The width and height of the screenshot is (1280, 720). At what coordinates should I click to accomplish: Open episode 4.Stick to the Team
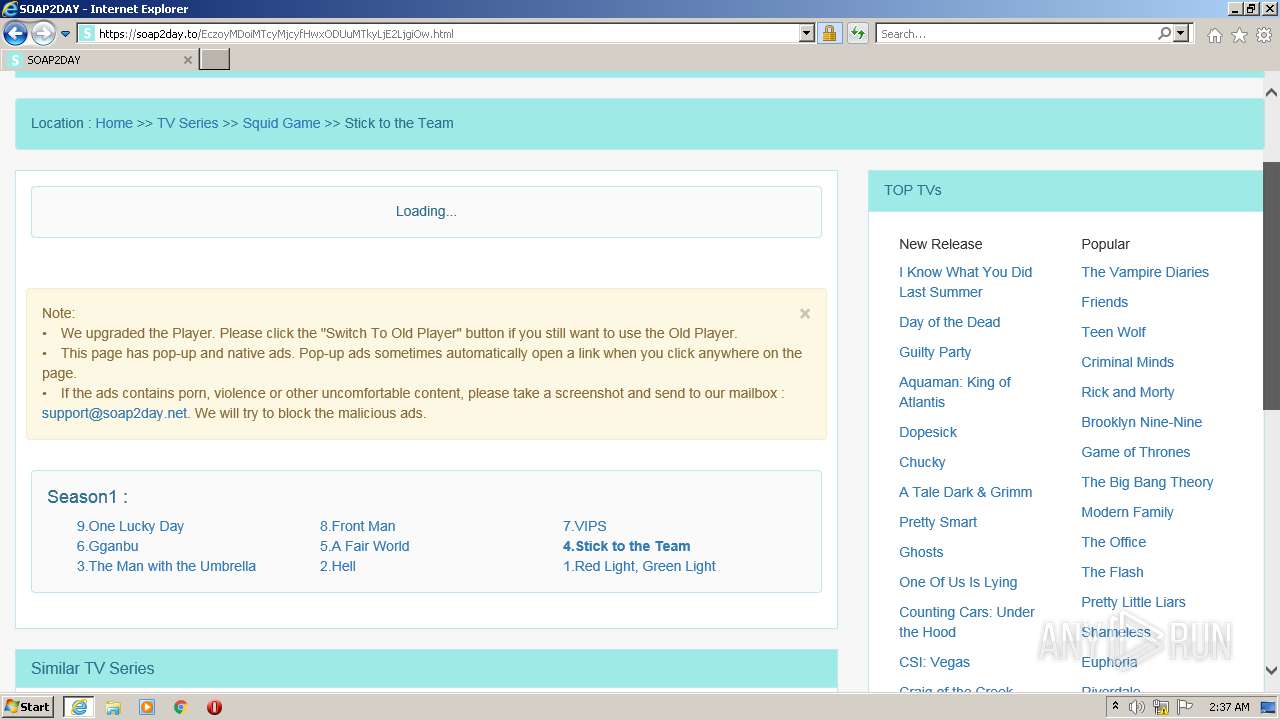pos(626,546)
